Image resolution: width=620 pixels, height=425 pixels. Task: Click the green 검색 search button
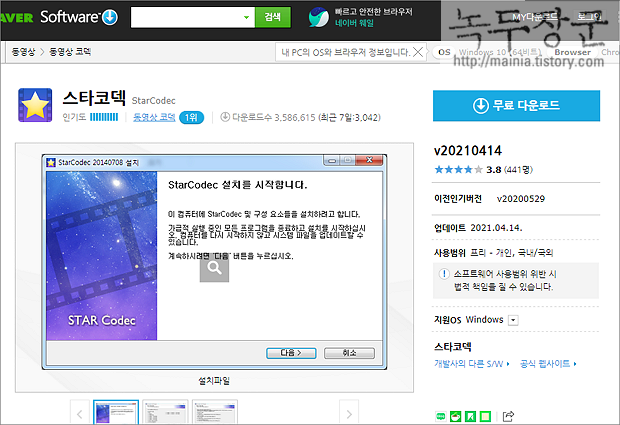[273, 17]
